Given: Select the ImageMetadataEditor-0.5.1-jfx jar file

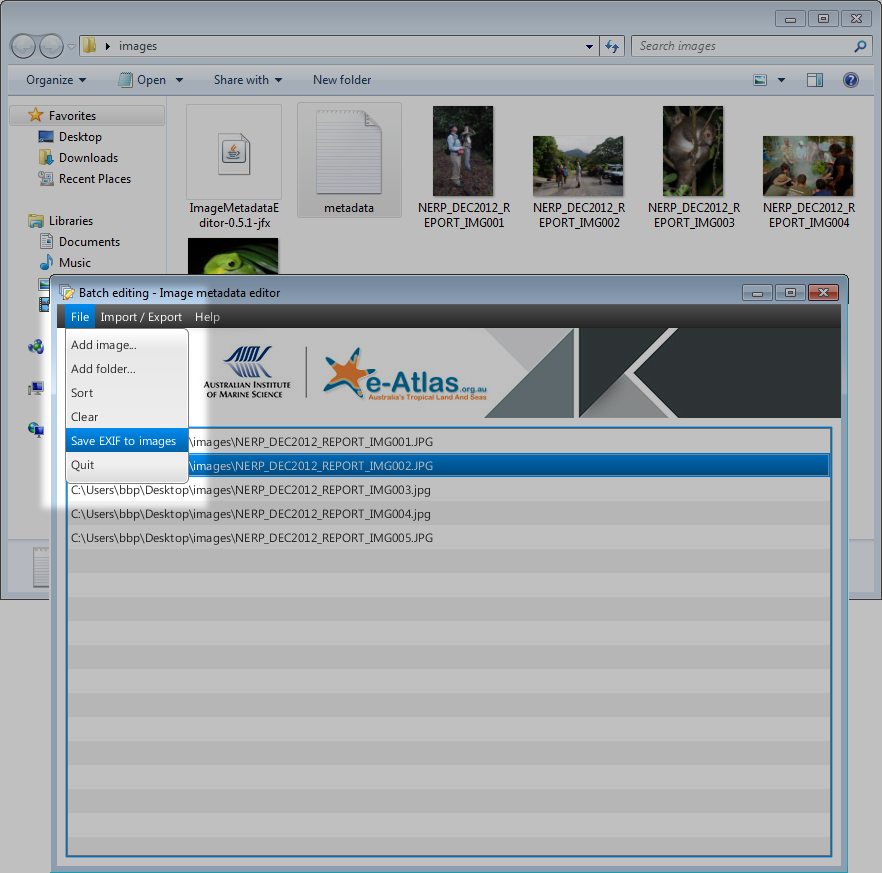Looking at the screenshot, I should [x=234, y=166].
